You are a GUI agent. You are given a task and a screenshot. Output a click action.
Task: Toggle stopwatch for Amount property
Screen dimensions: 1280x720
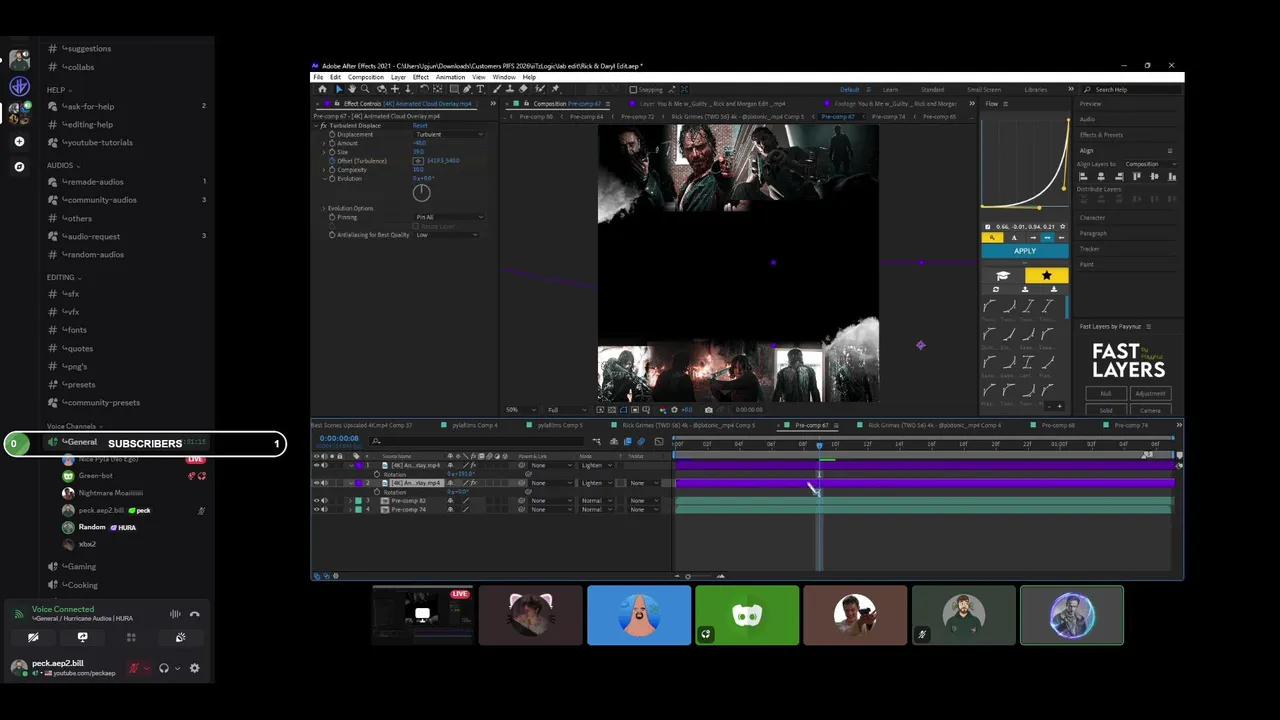332,143
